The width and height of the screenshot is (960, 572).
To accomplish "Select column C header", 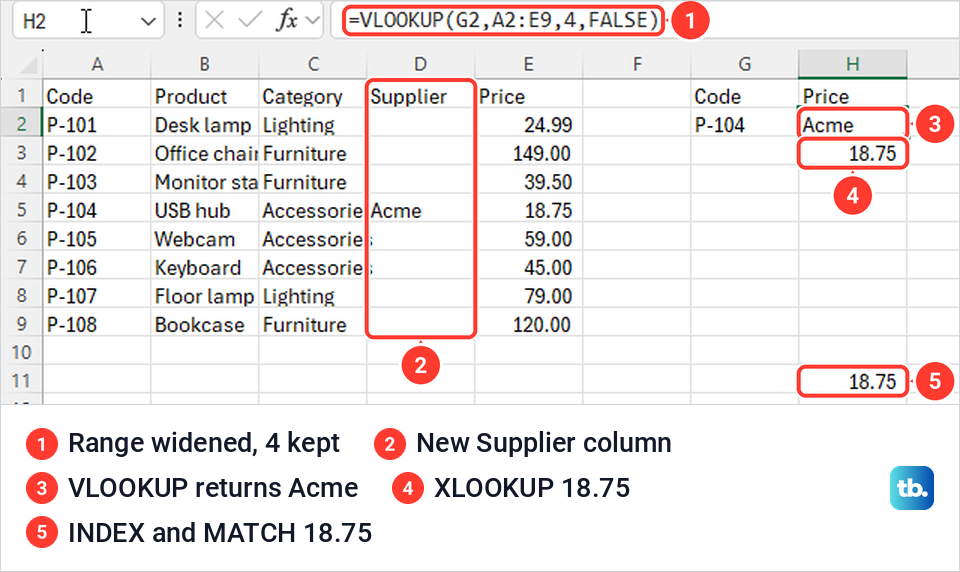I will click(313, 64).
